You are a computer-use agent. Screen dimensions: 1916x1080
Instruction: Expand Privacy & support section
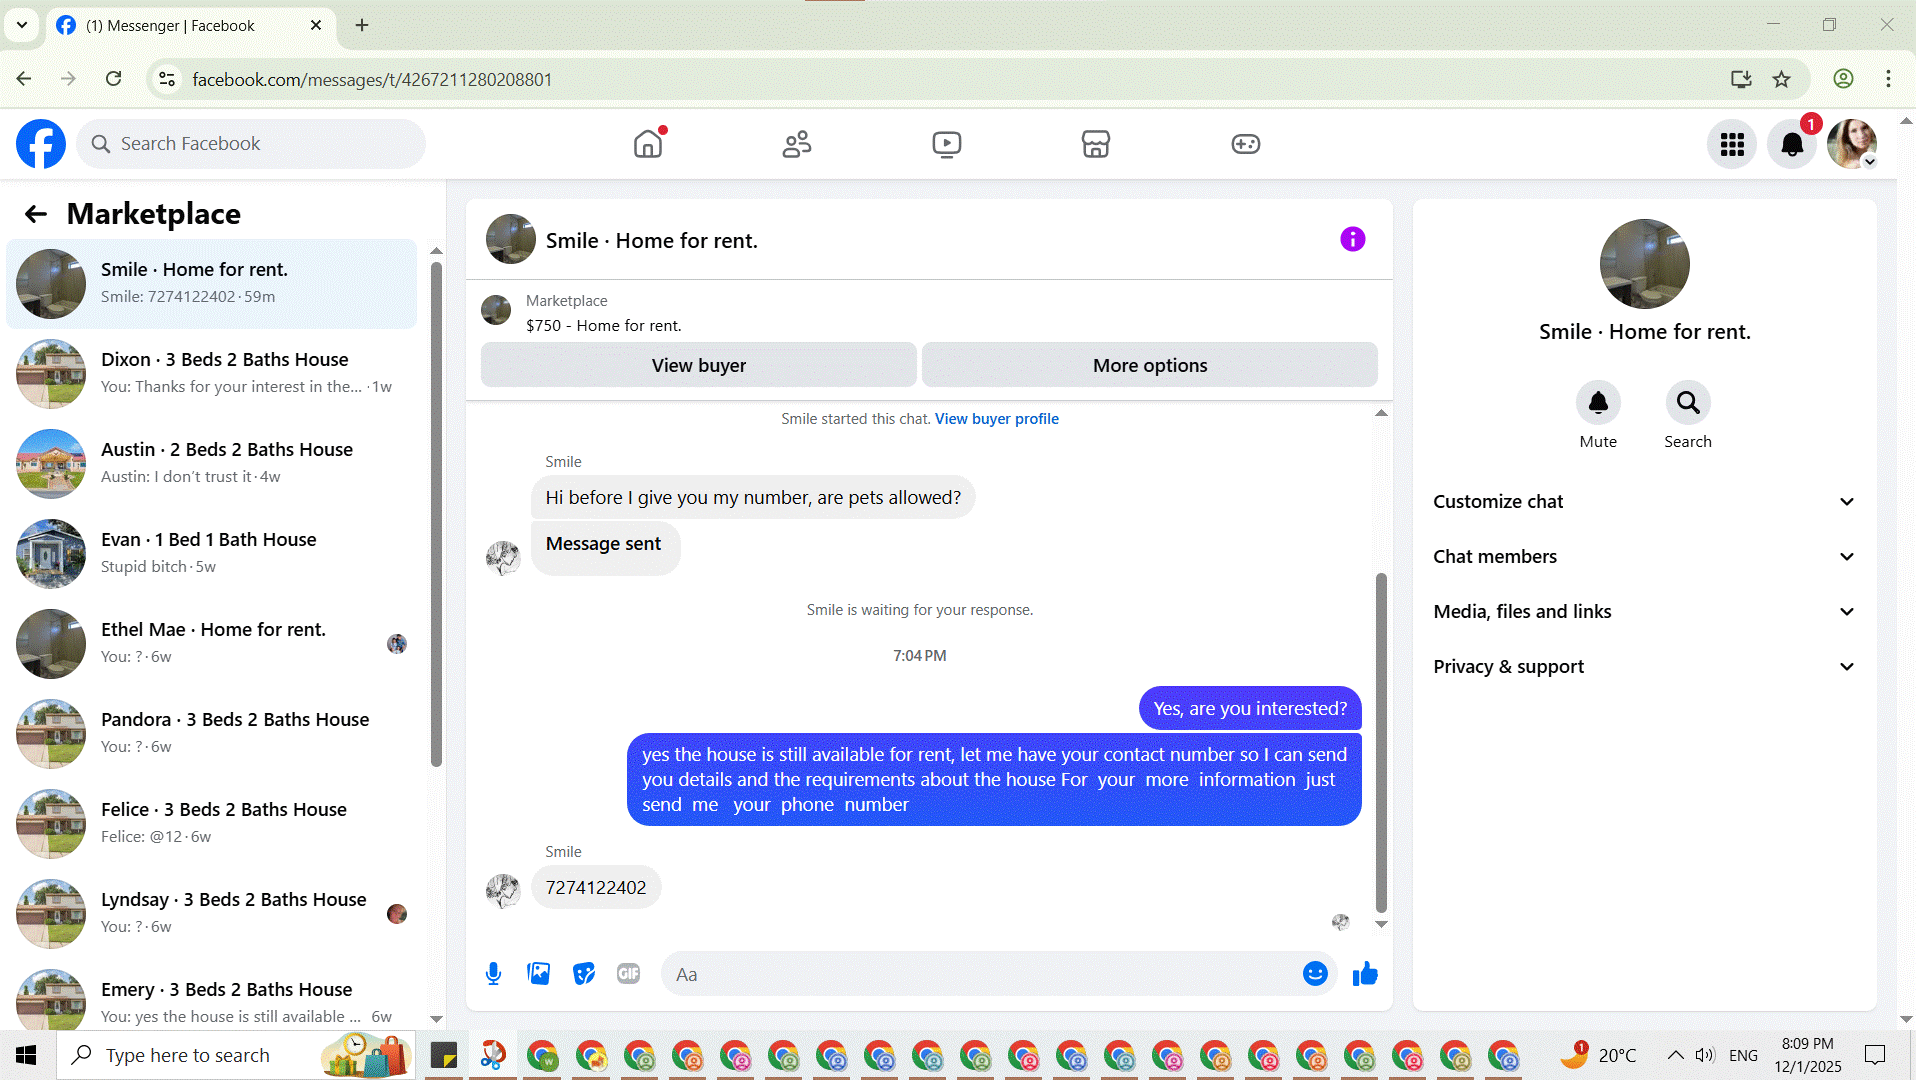point(1644,667)
